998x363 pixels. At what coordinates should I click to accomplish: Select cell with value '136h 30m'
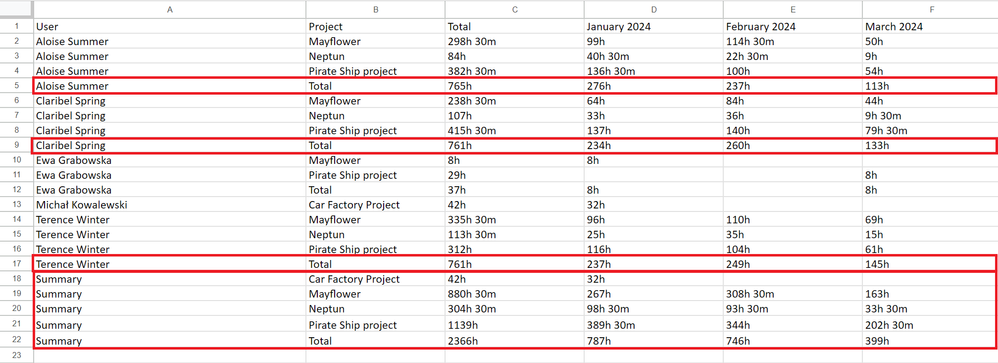coord(654,71)
